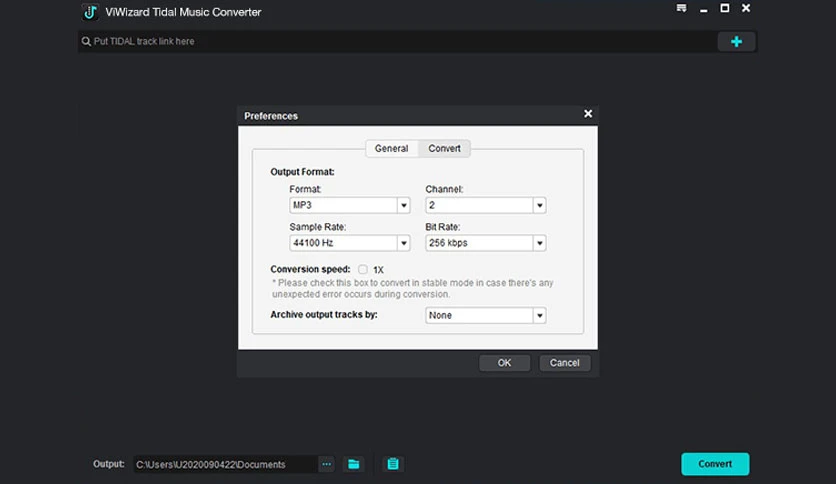Click the stable mode hint text
836x484 pixels.
coord(413,288)
